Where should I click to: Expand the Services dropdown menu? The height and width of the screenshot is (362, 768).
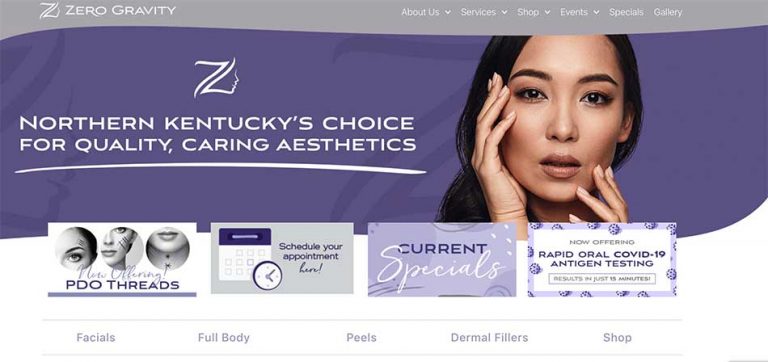(x=483, y=12)
